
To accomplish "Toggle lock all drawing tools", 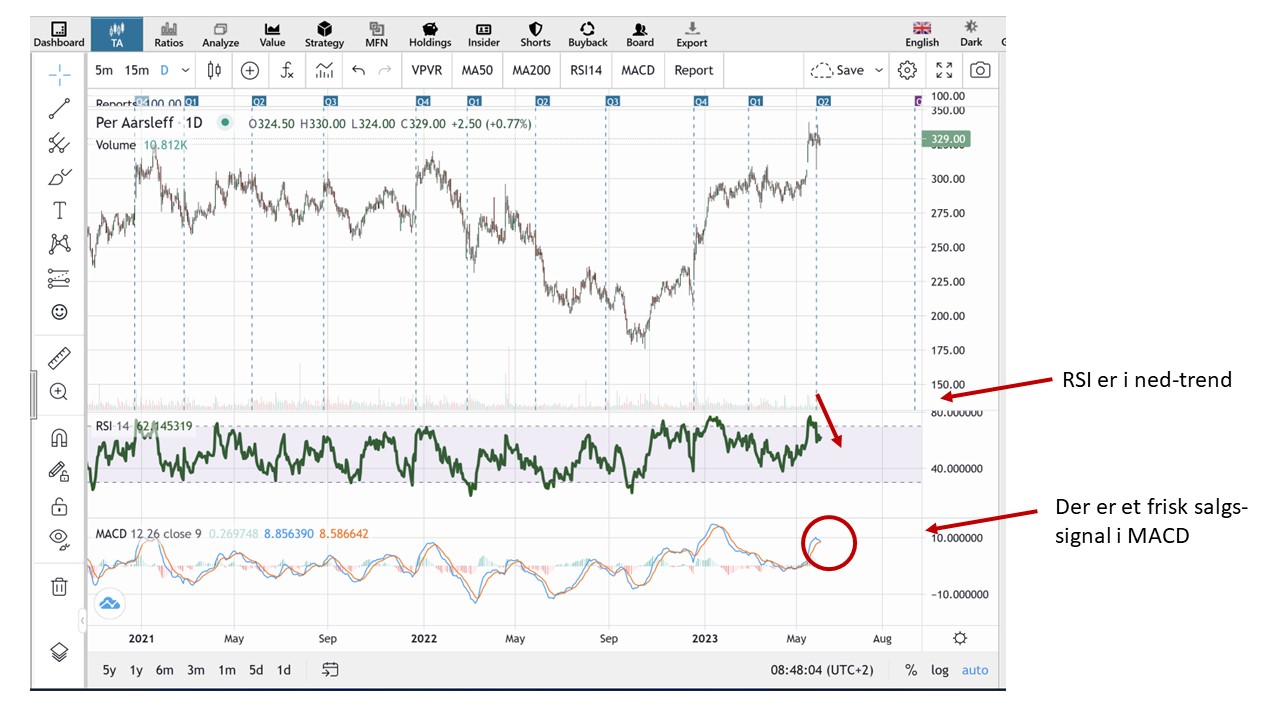I will [x=59, y=505].
